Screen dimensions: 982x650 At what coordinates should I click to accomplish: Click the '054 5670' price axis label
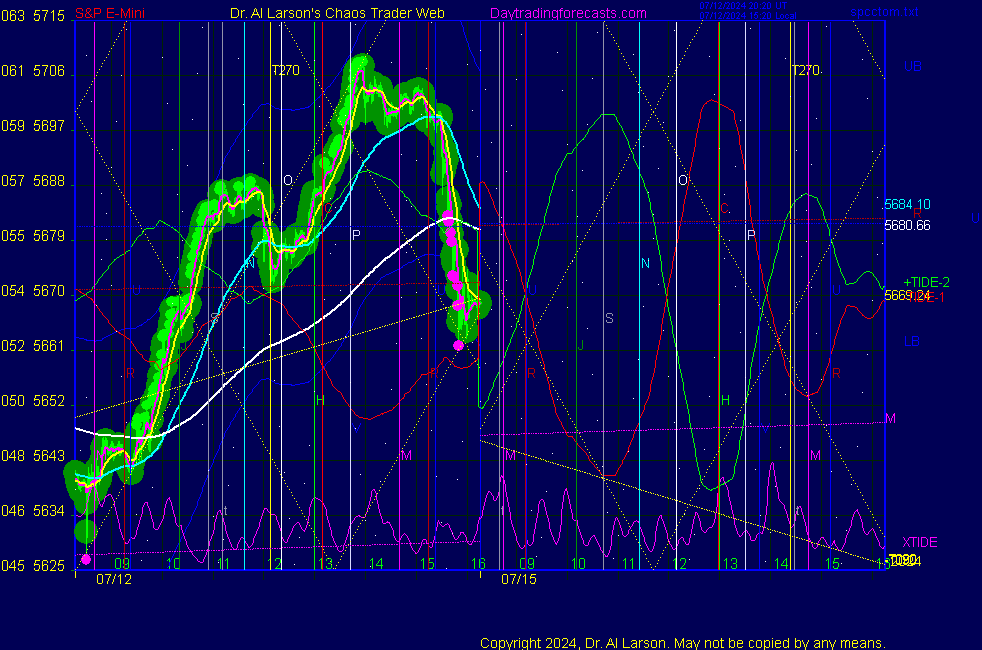pos(33,291)
